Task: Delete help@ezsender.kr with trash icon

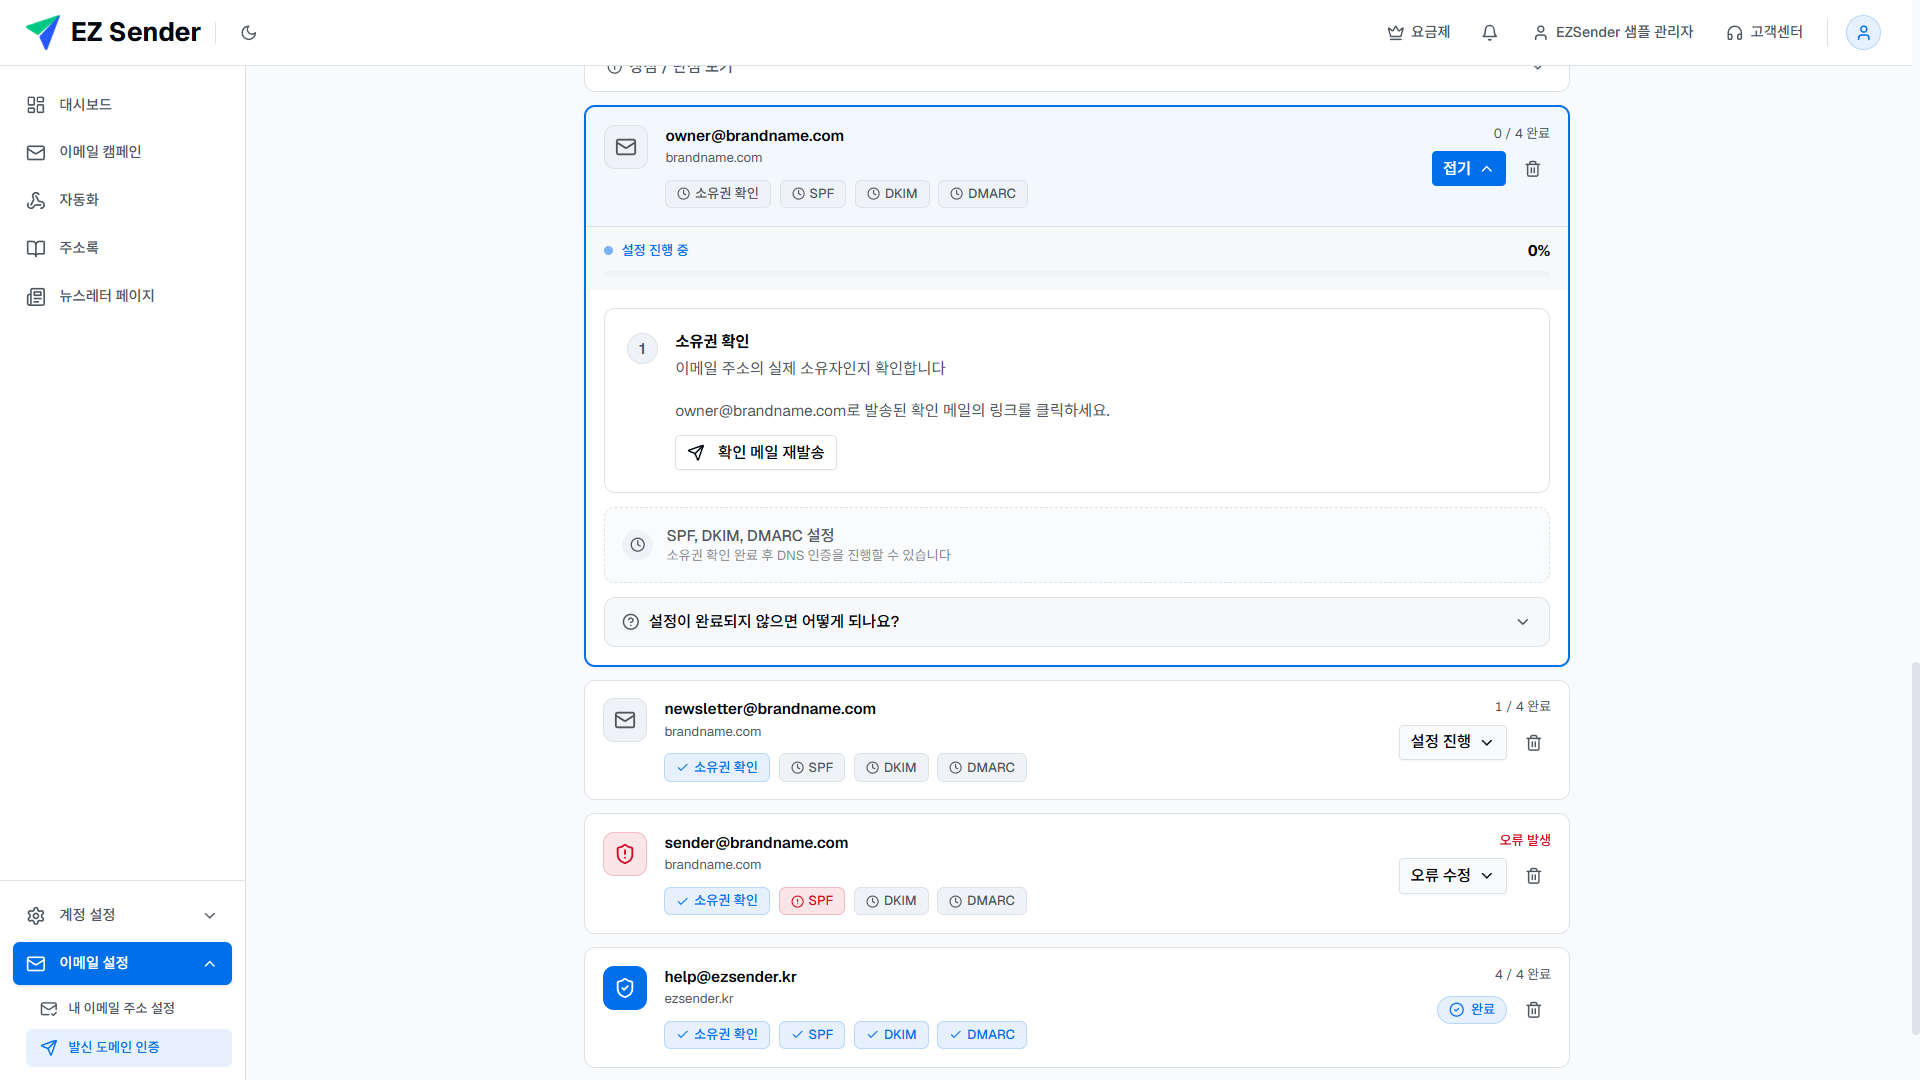Action: 1534,1010
